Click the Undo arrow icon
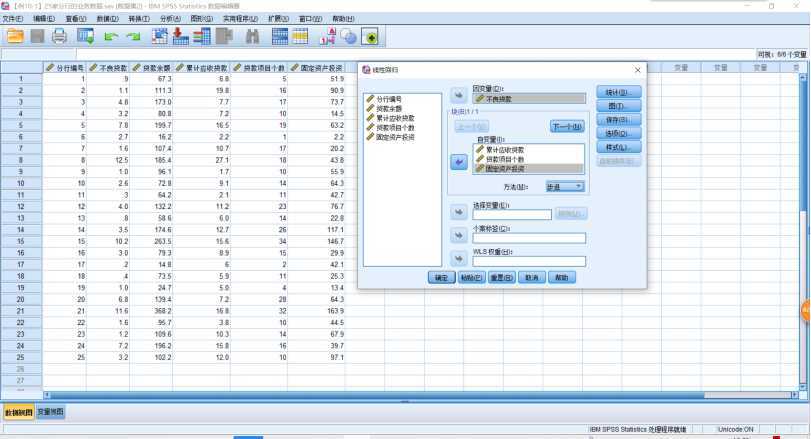The image size is (811, 439). (x=110, y=36)
